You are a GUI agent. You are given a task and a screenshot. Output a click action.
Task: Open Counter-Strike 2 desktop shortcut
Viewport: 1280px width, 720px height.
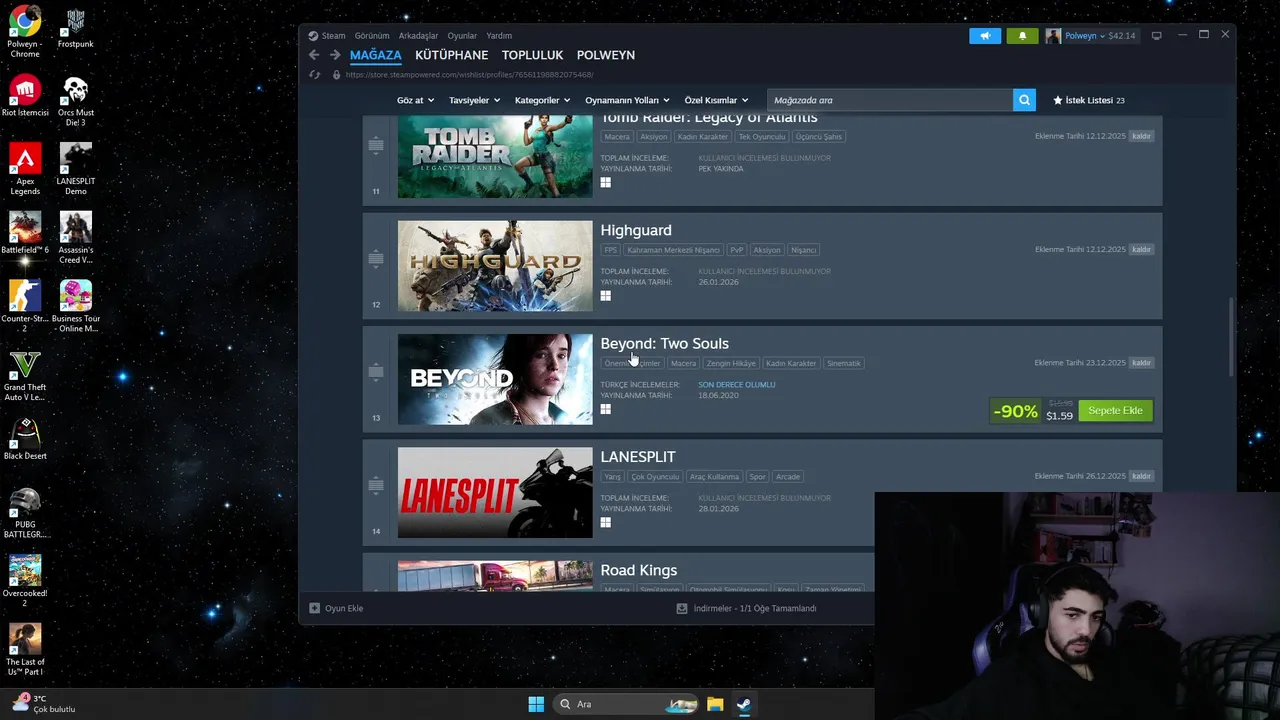[x=25, y=306]
